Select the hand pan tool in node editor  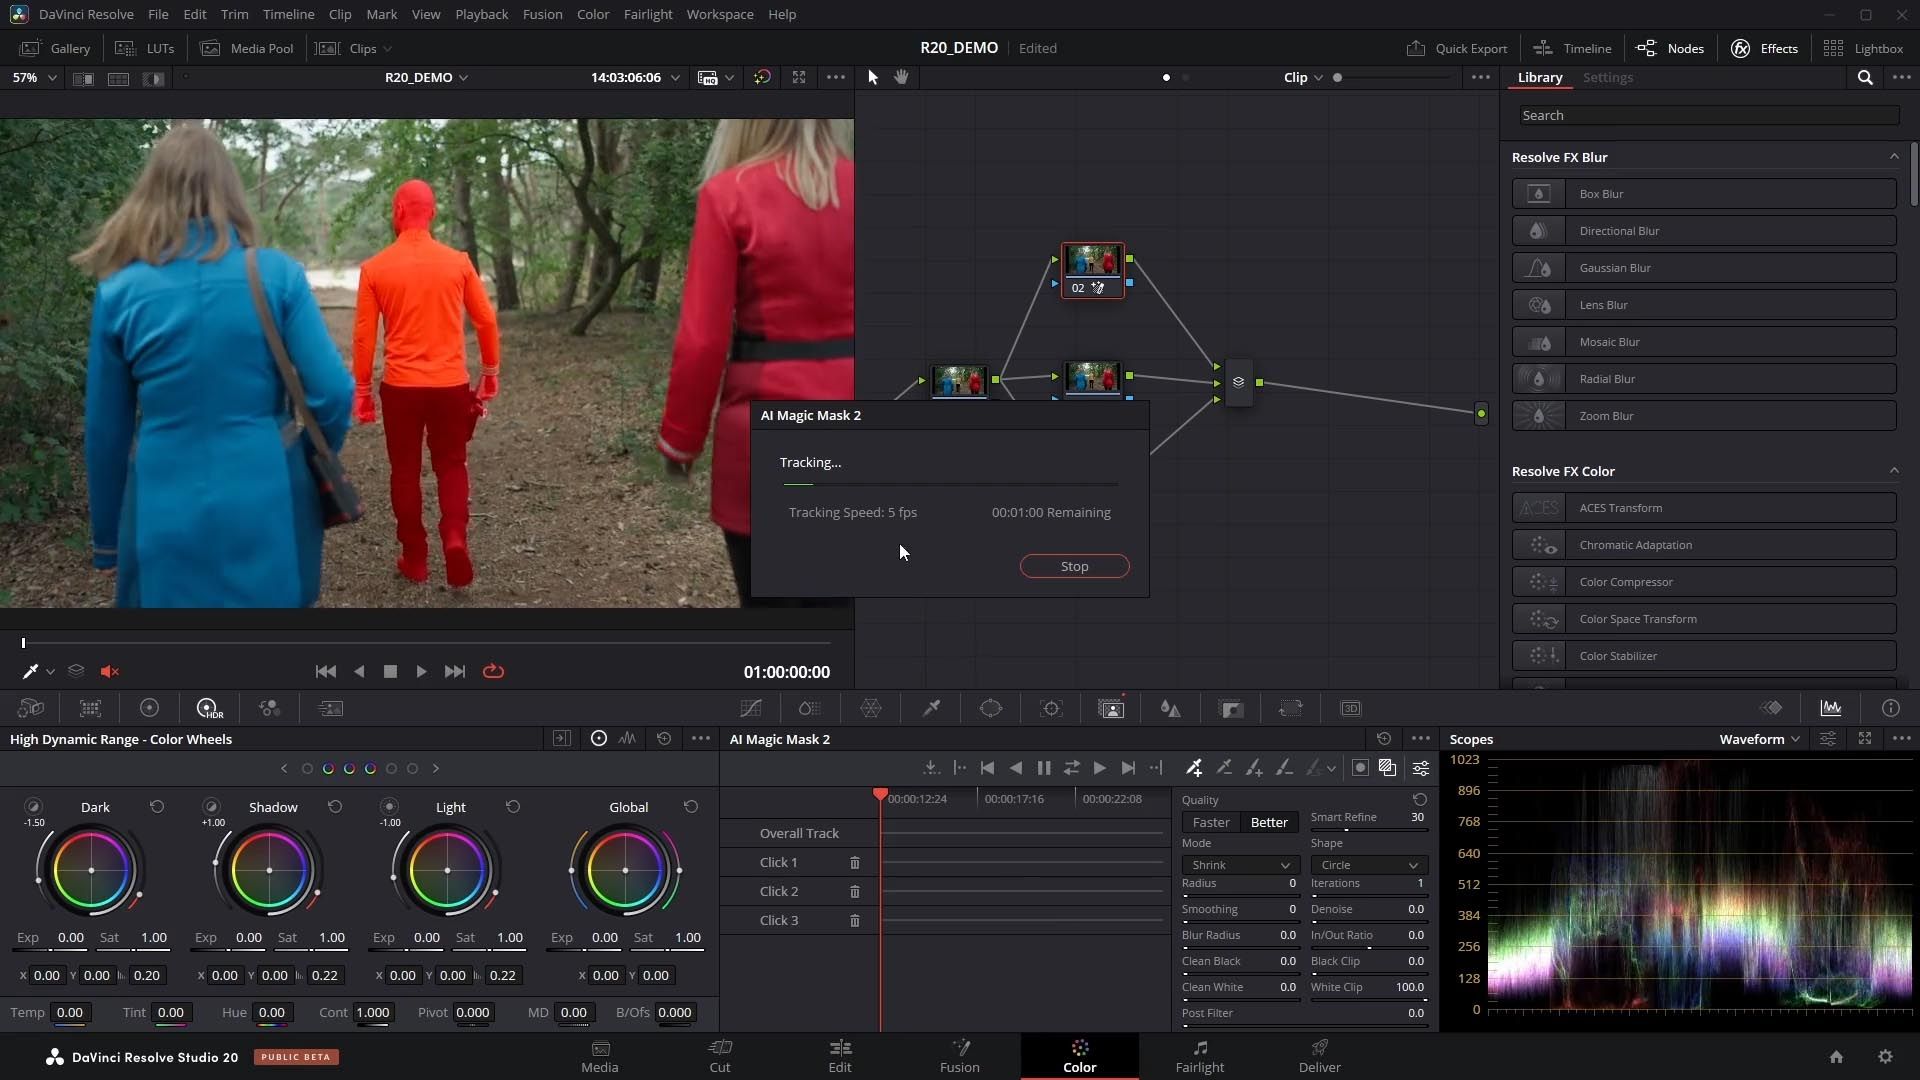tap(901, 77)
